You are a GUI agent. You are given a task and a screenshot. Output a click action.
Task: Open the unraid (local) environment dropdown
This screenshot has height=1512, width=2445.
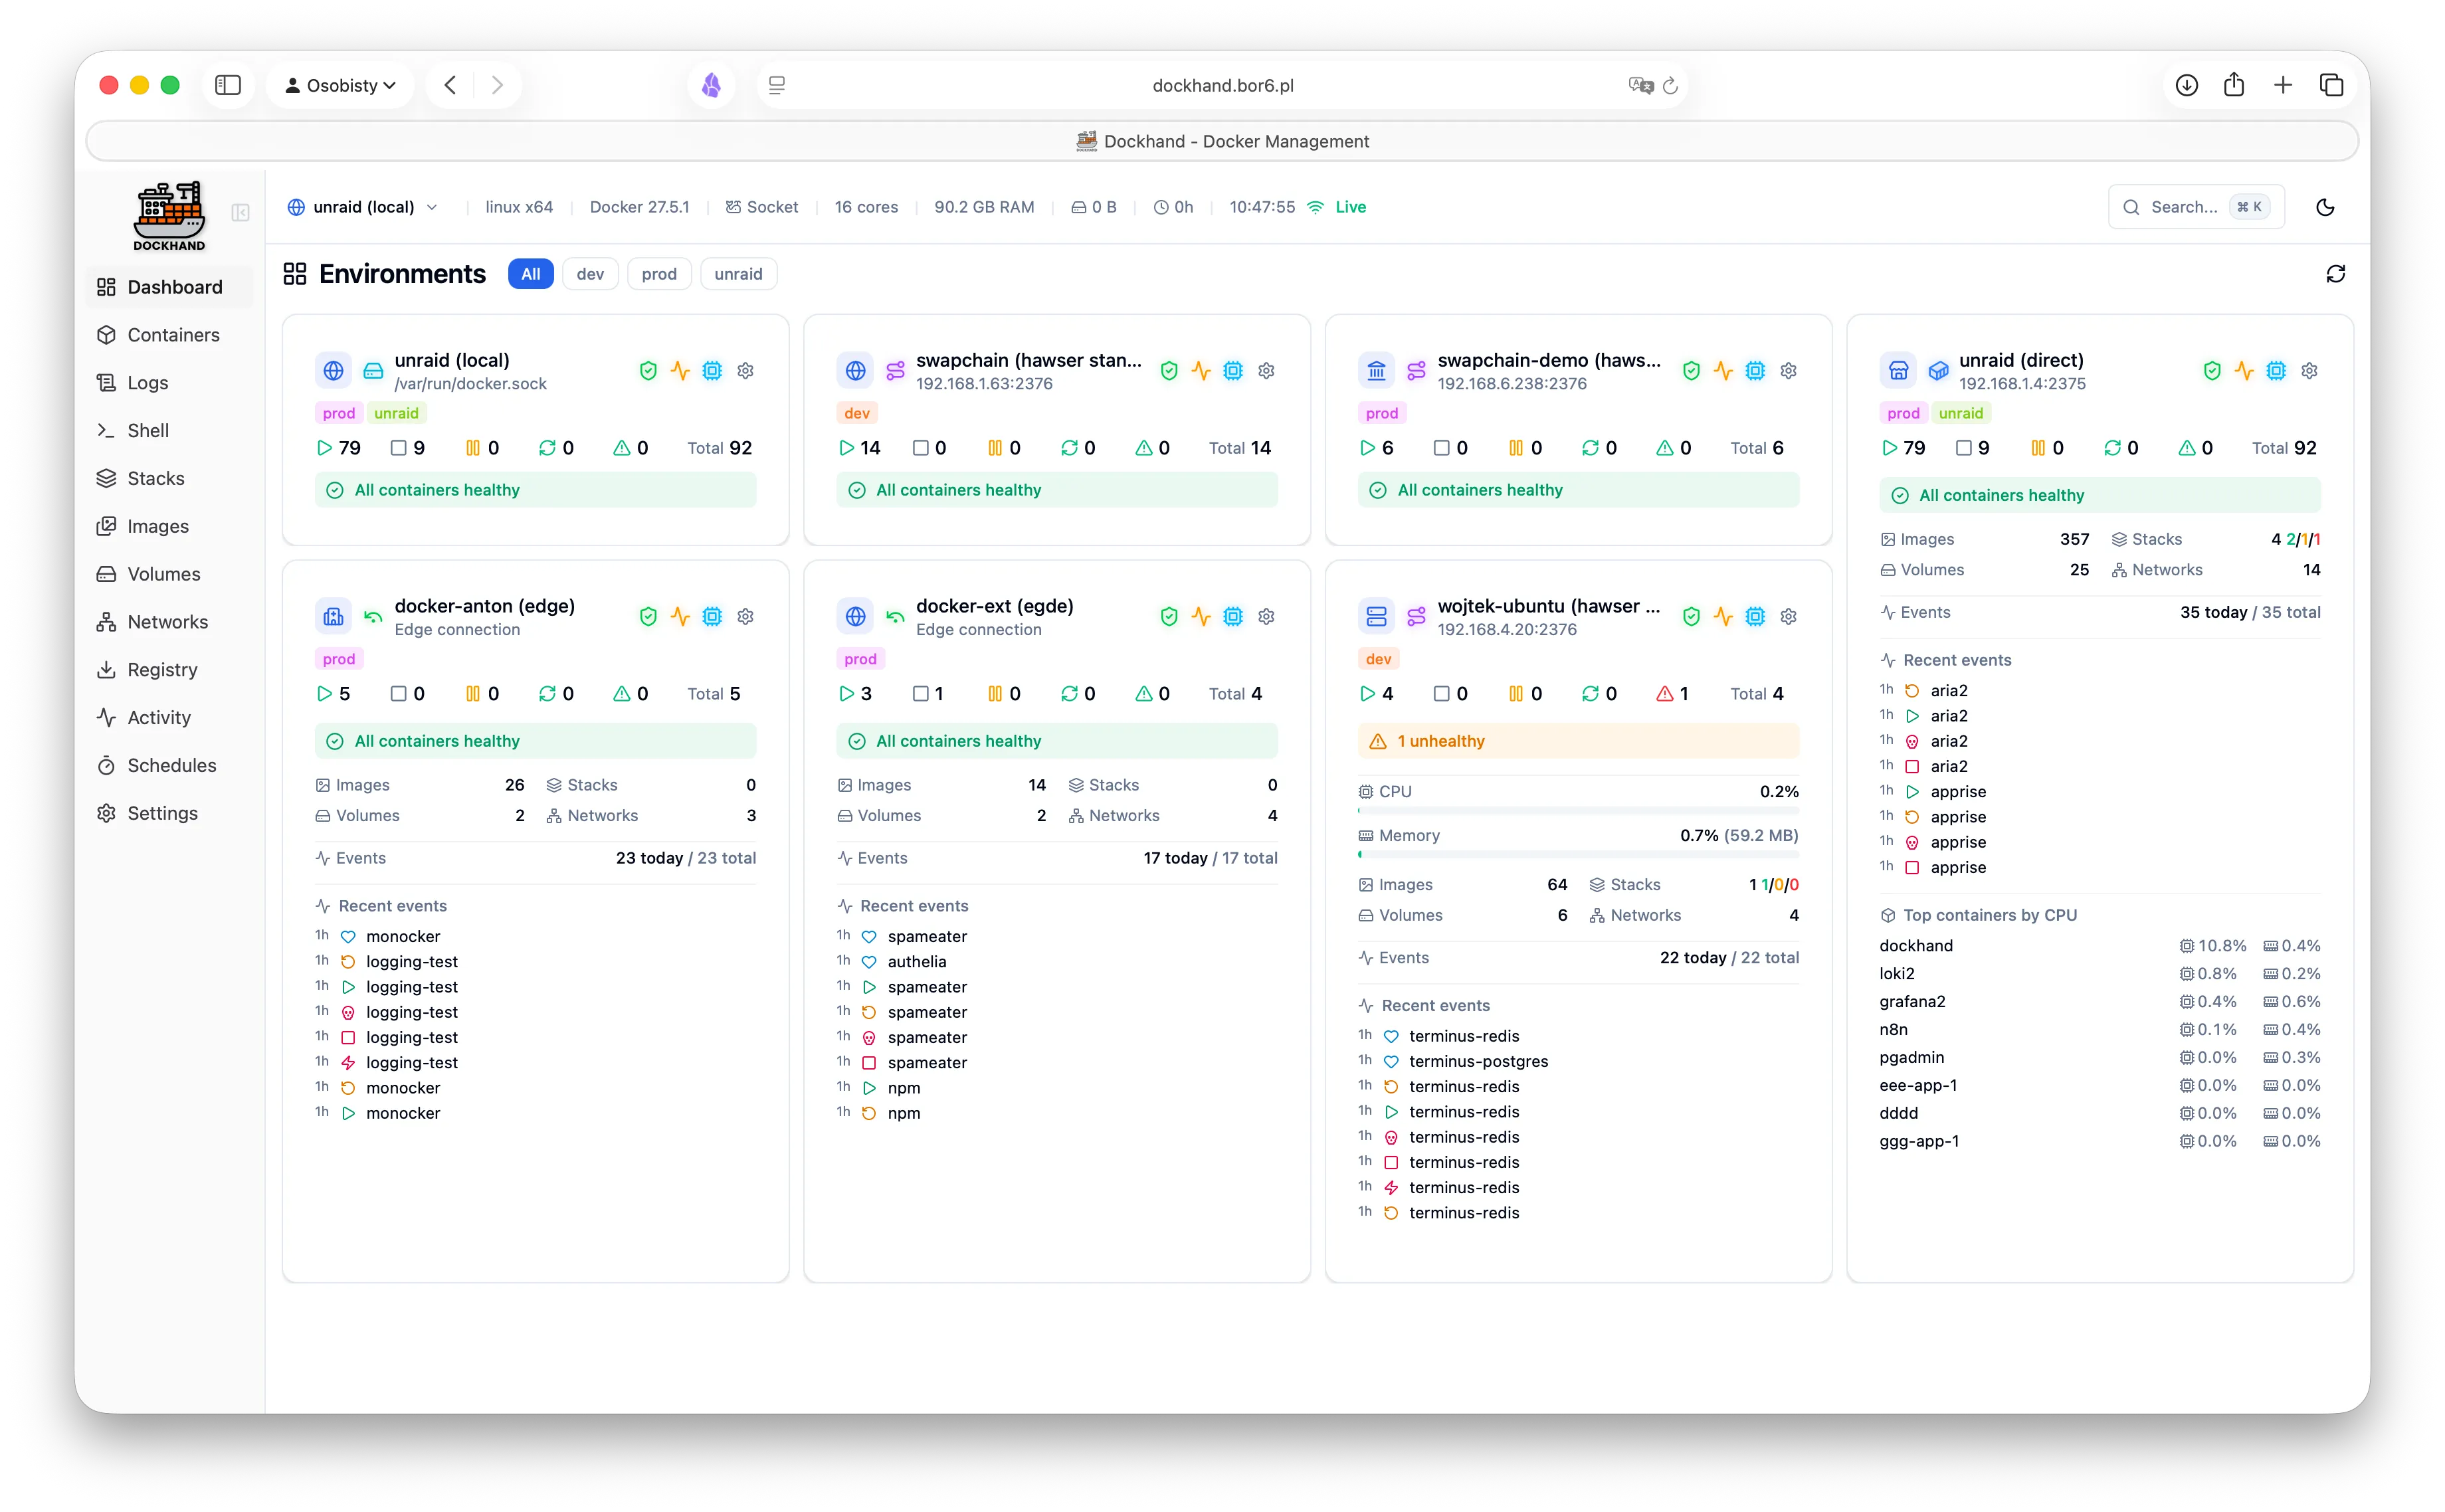[x=363, y=206]
